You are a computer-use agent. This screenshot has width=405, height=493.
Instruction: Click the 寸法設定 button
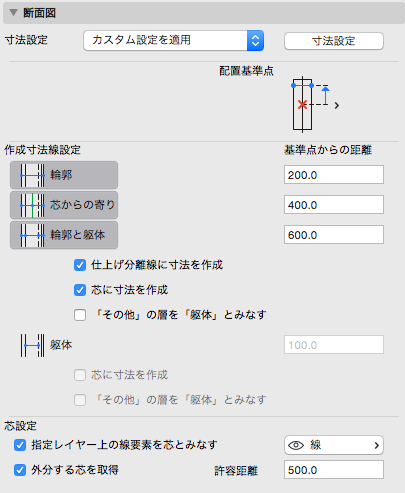tap(334, 41)
